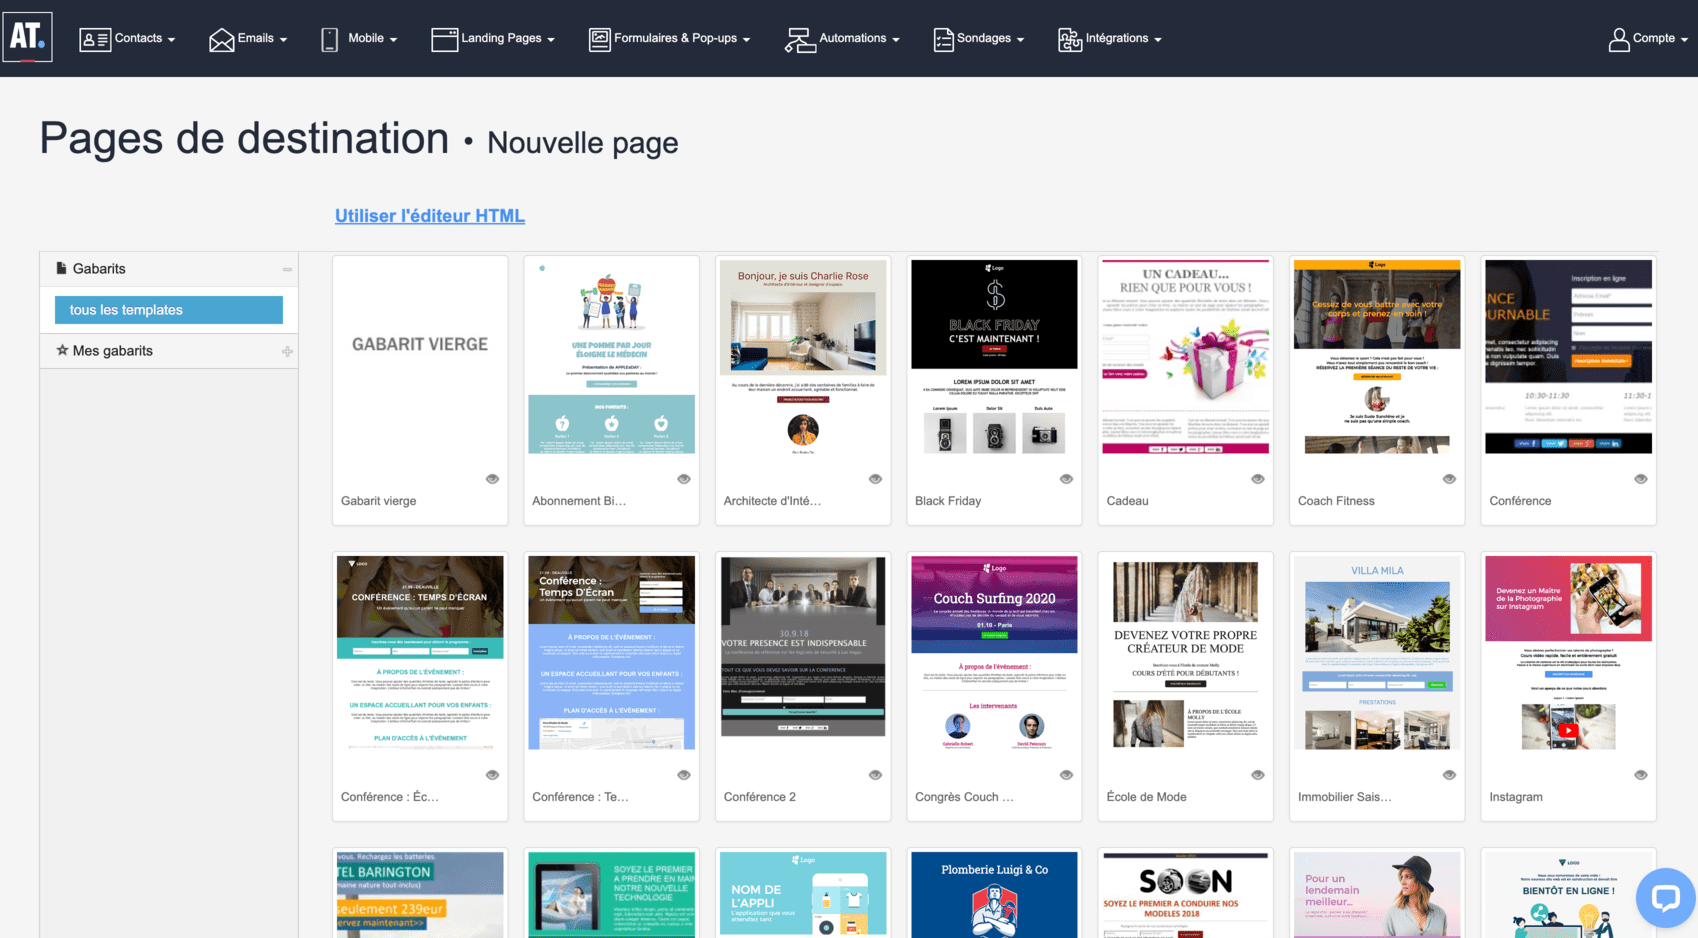Choose the Conférence : Te… template thumbnail
Image resolution: width=1698 pixels, height=938 pixels.
point(611,653)
